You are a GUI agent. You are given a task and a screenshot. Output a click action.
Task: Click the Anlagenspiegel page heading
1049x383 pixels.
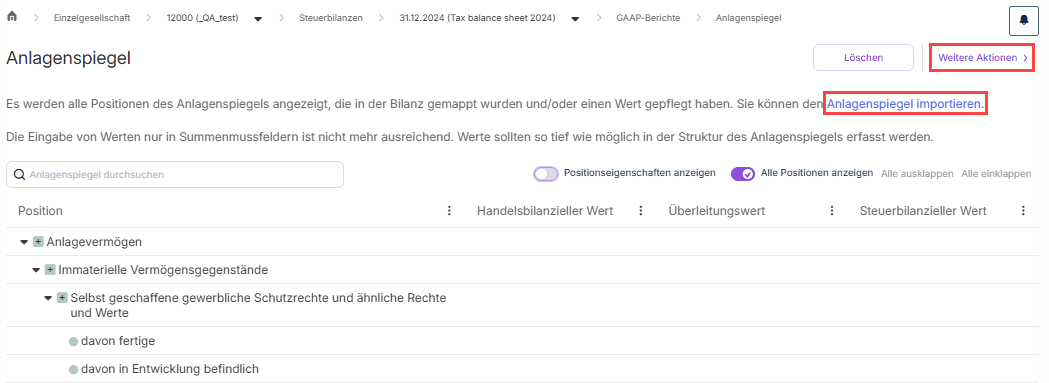[68, 59]
